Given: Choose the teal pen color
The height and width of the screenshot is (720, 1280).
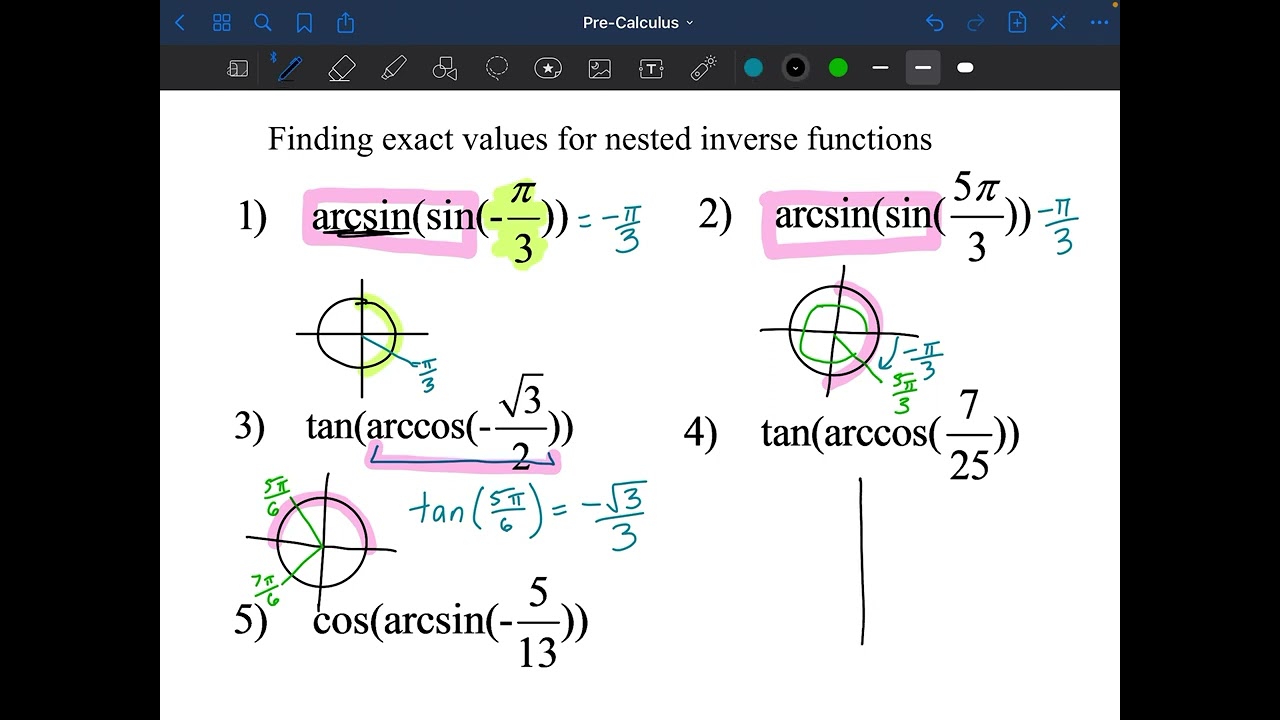Looking at the screenshot, I should coord(753,68).
